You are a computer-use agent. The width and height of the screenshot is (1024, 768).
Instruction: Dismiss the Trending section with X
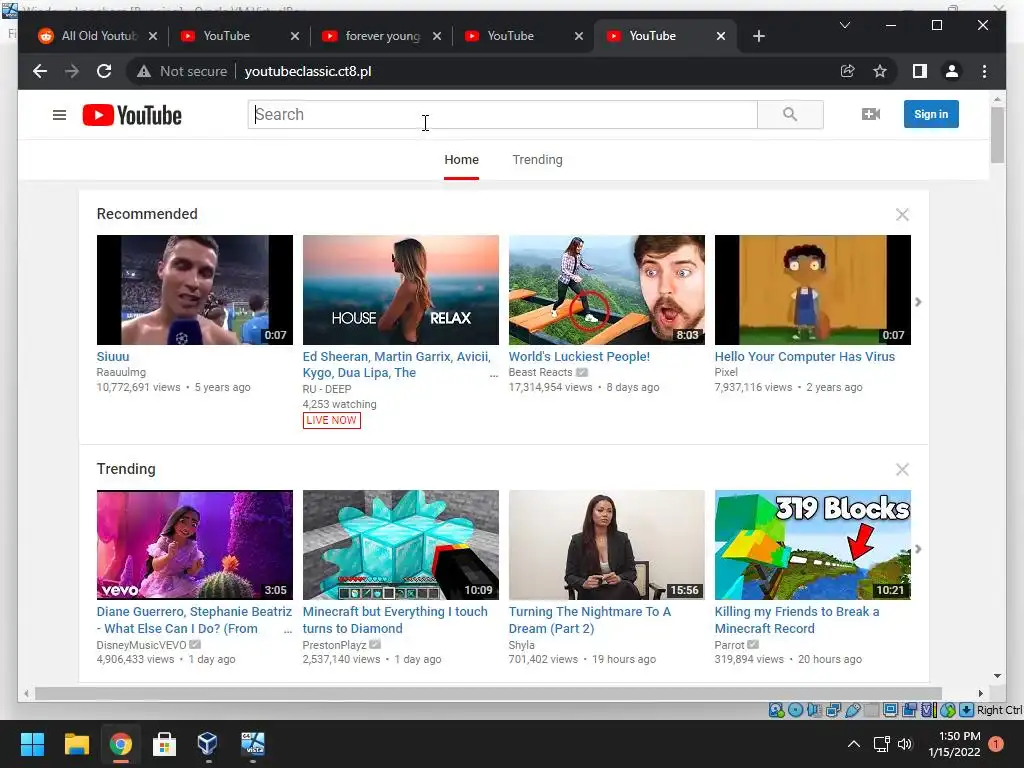[903, 470]
